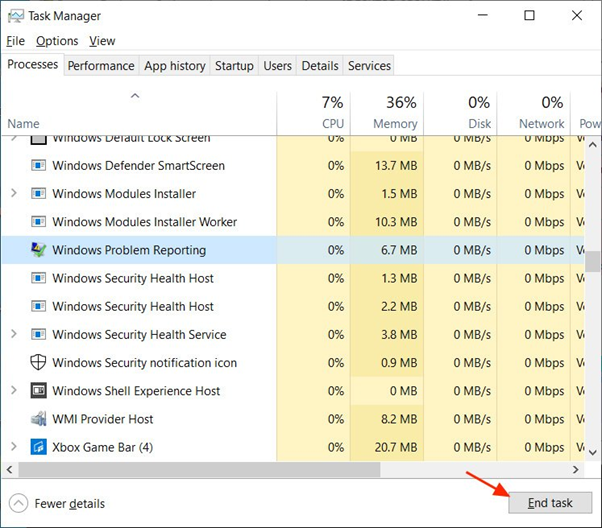Switch to the Startup tab
The height and width of the screenshot is (528, 602).
pyautogui.click(x=234, y=66)
